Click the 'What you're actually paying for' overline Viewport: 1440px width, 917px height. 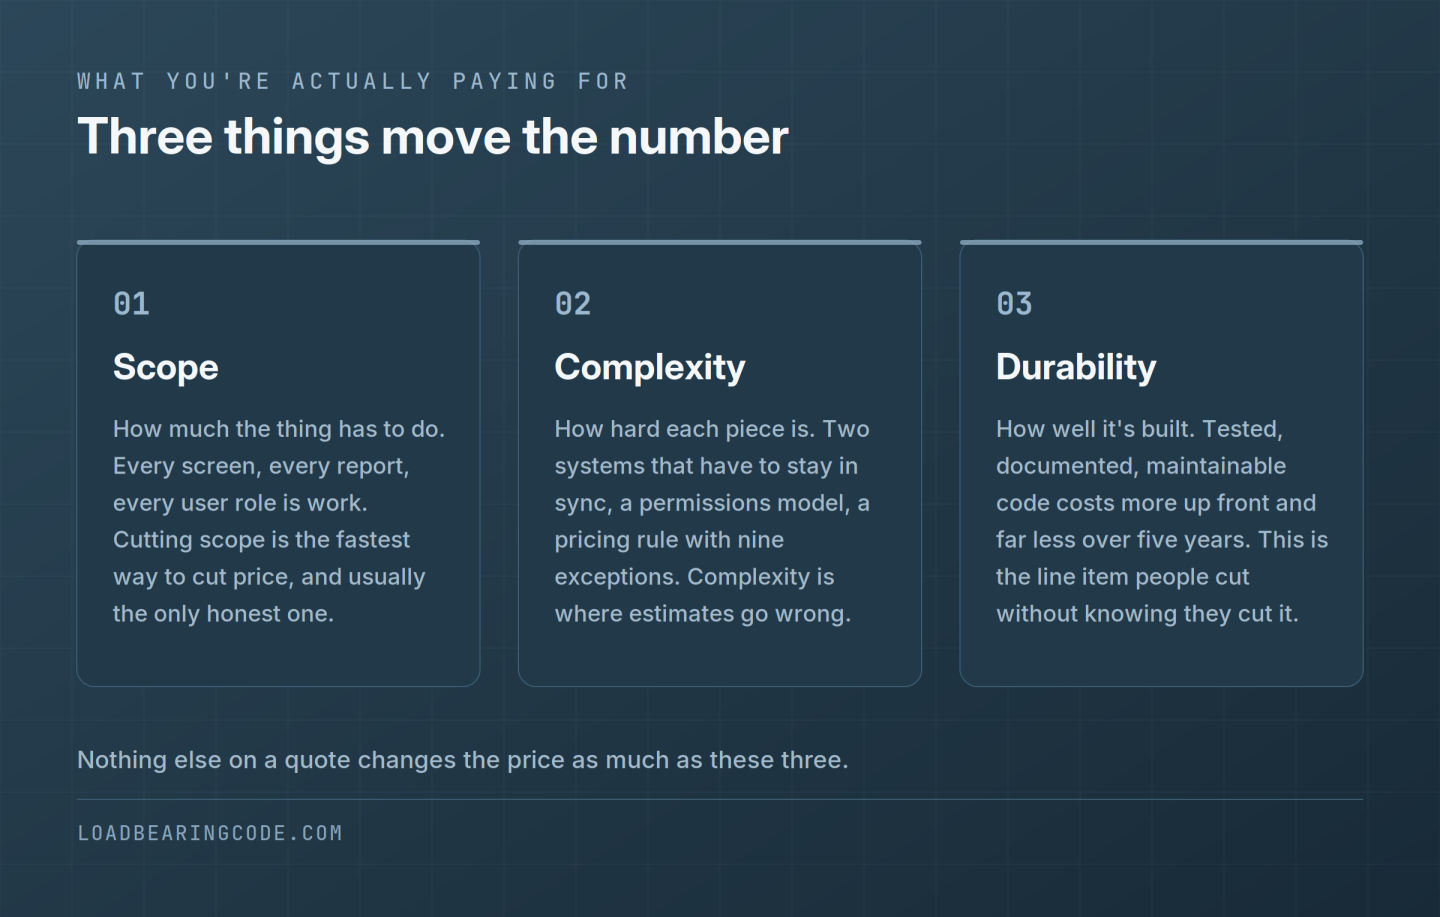(x=353, y=81)
